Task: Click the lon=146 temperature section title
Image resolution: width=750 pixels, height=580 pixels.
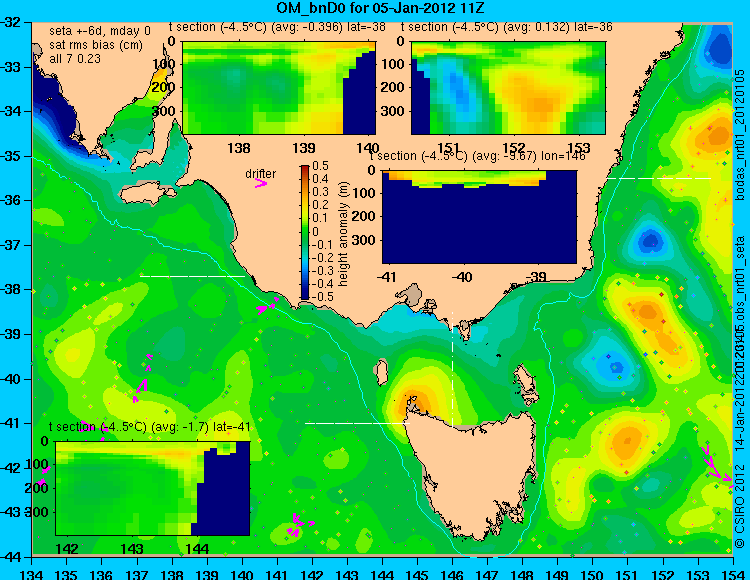Action: 478,156
